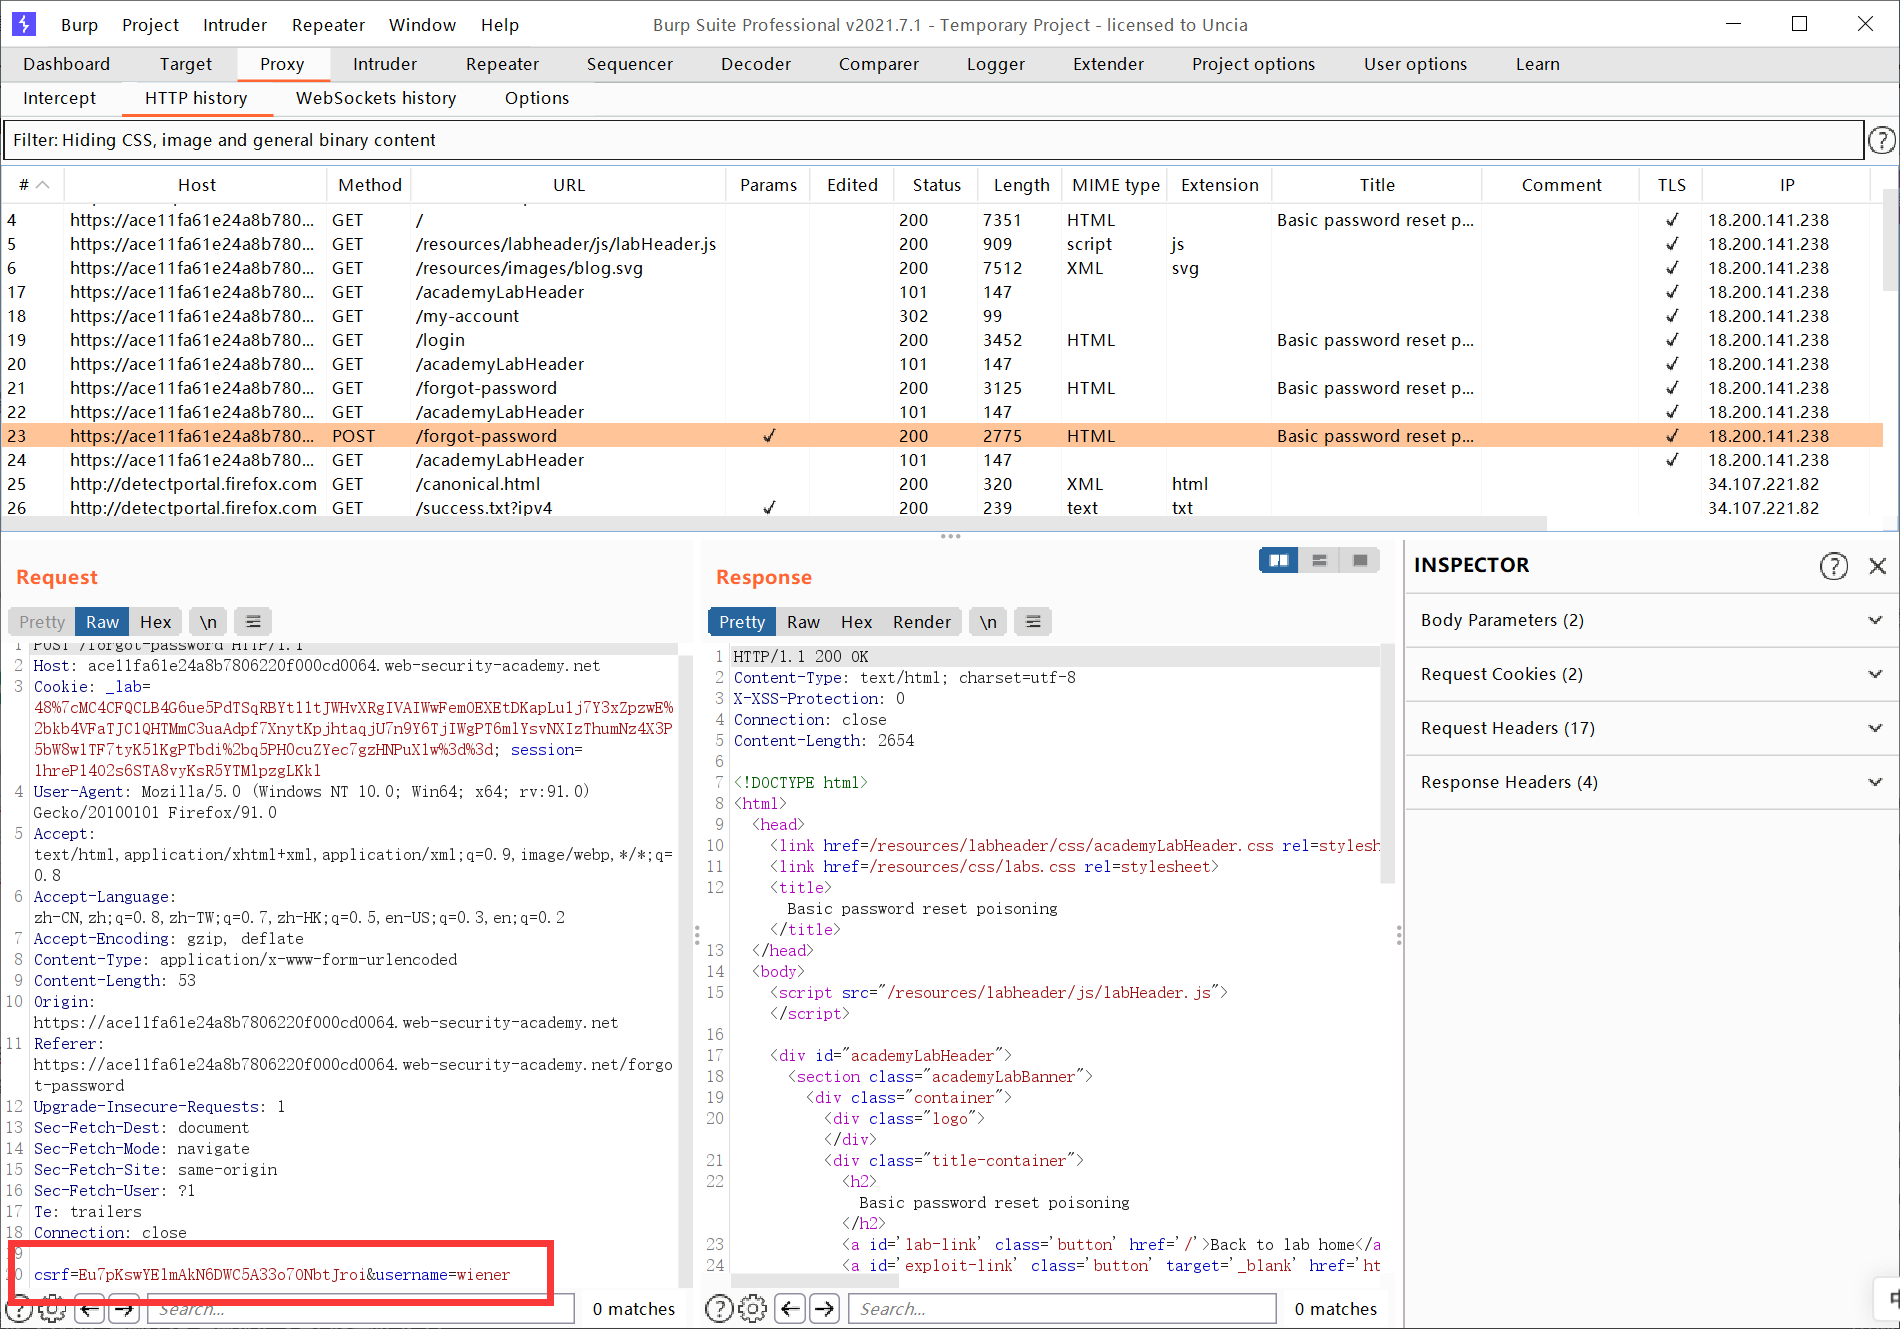Sort by the MIME type column
The height and width of the screenshot is (1329, 1900).
[1115, 185]
